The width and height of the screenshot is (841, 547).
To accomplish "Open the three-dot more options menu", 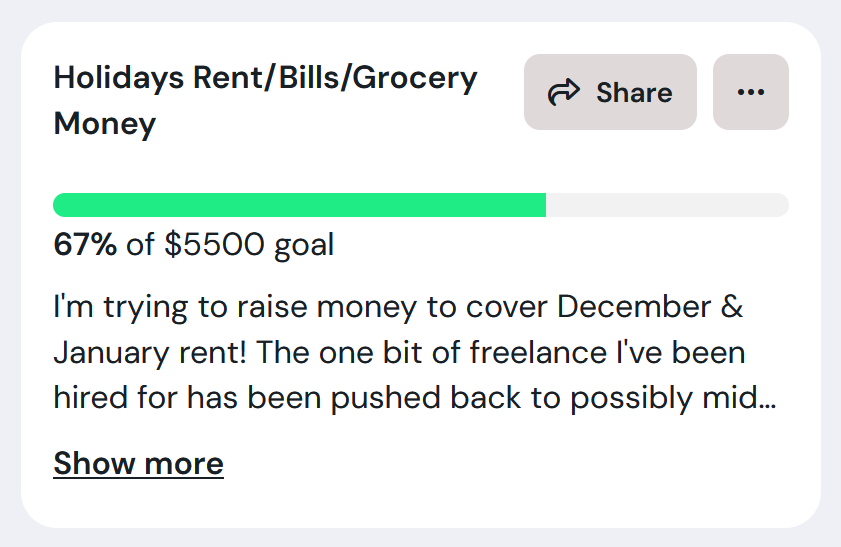I will [750, 92].
